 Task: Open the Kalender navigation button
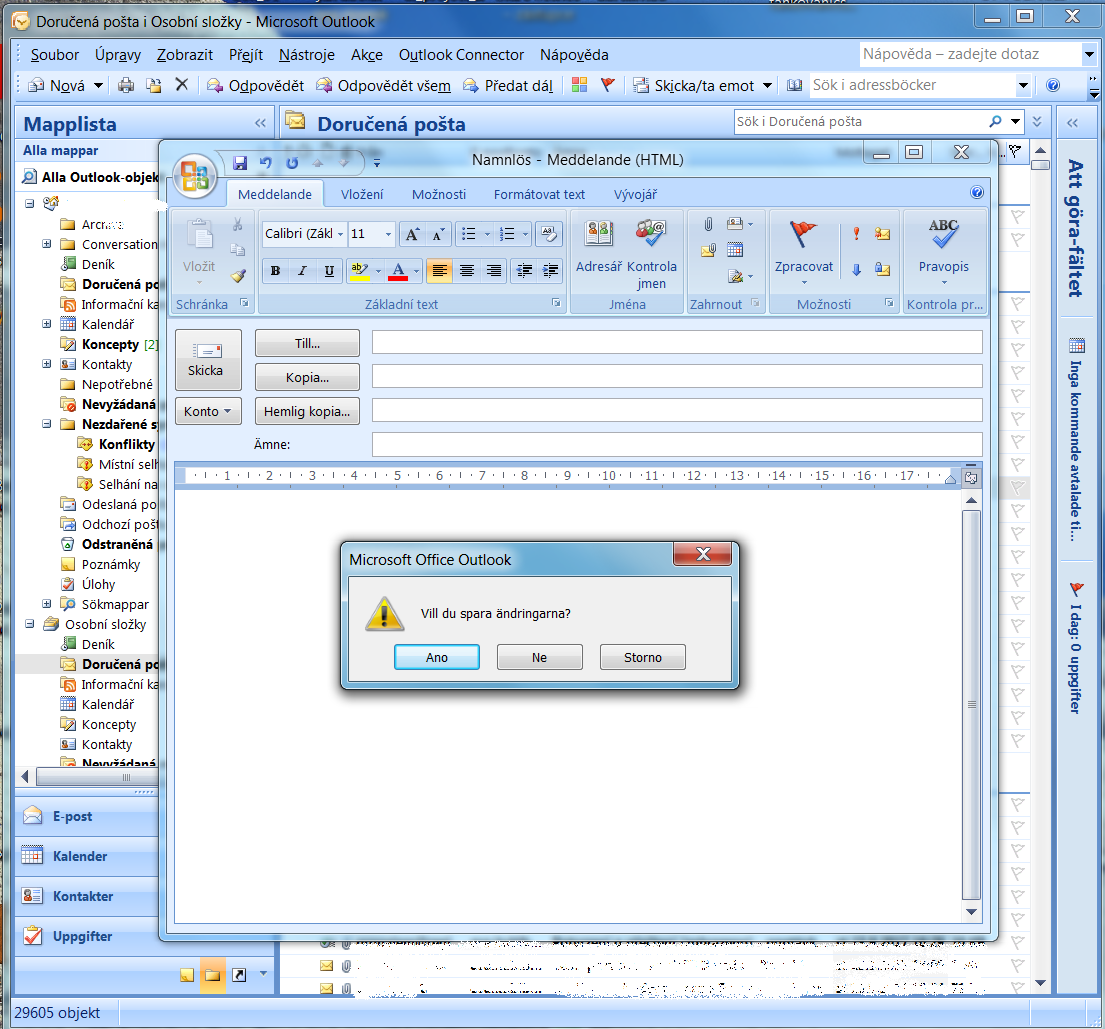point(86,856)
